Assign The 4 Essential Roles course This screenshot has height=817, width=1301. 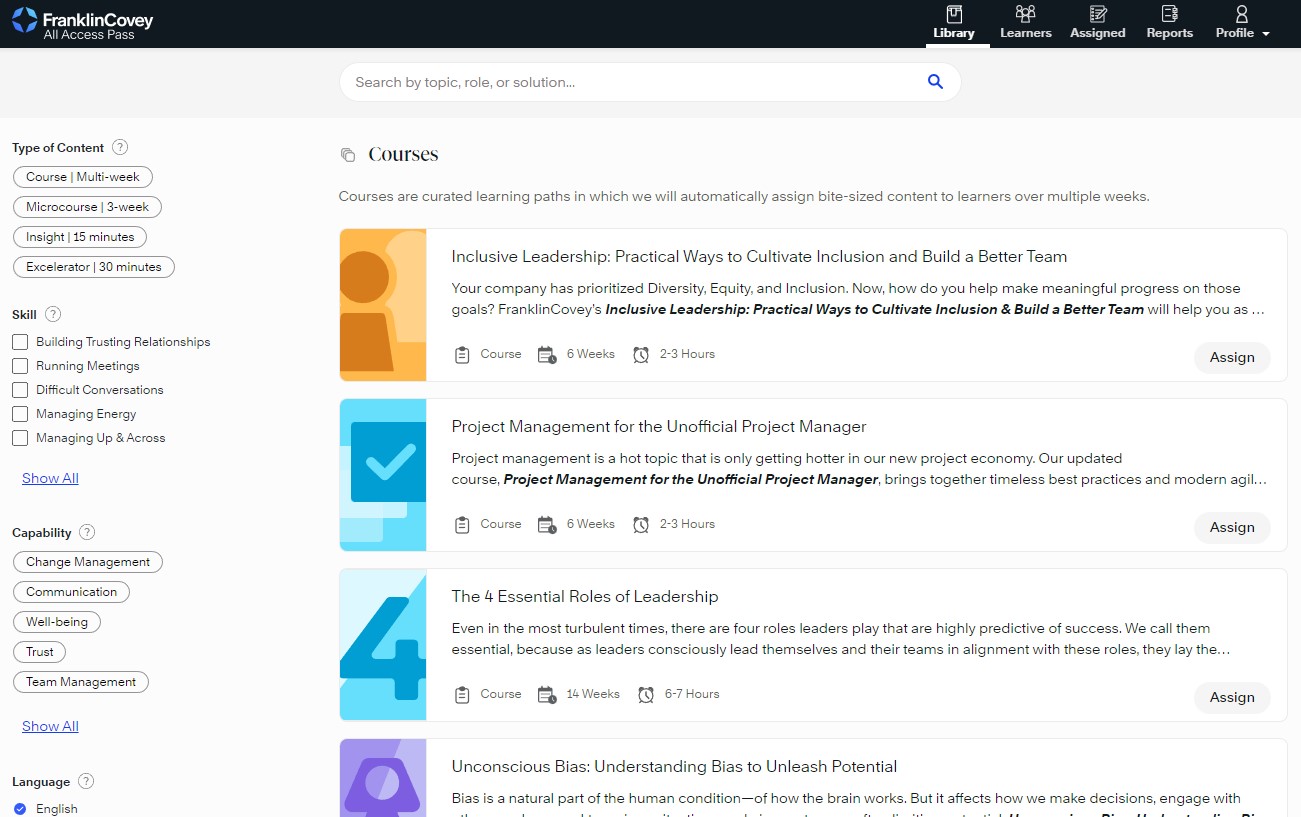click(1232, 697)
